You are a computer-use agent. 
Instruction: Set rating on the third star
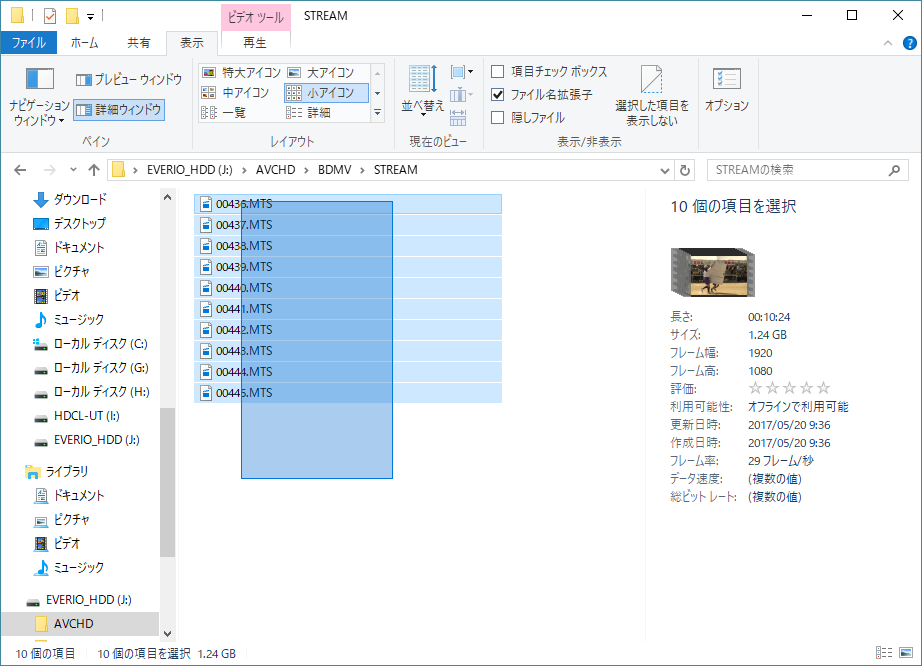pos(790,388)
